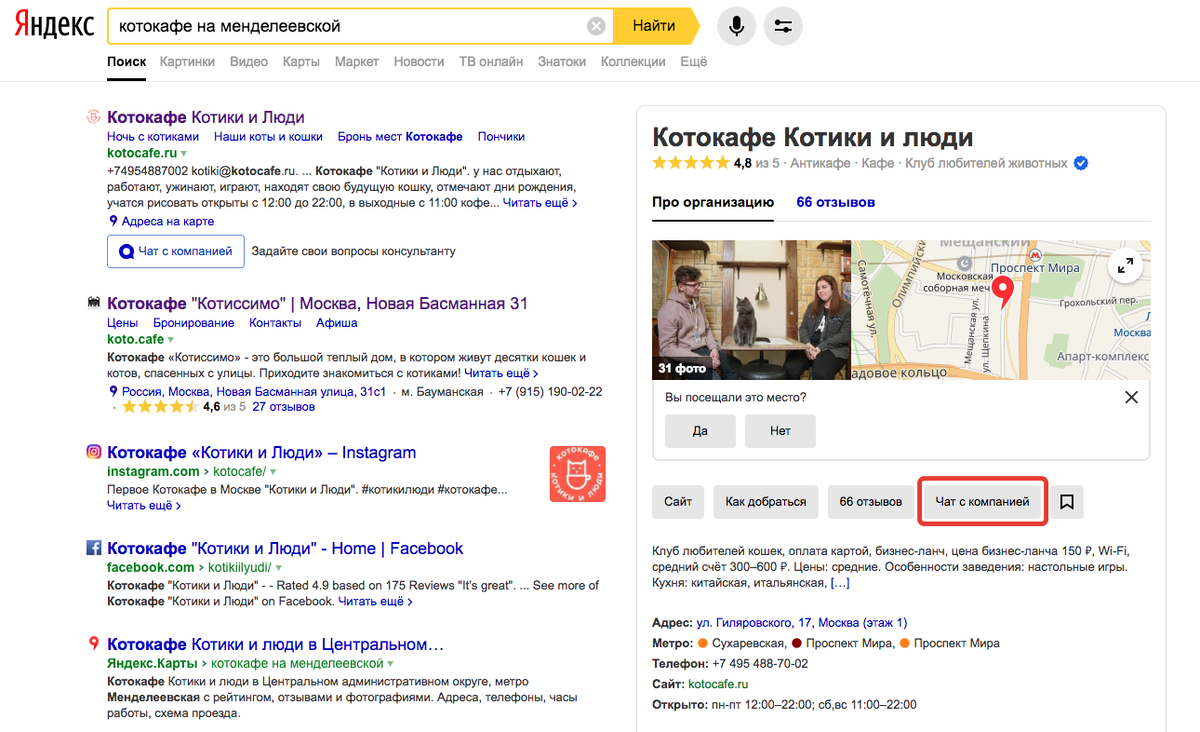
Task: Open search settings sliders icon
Action: (783, 26)
